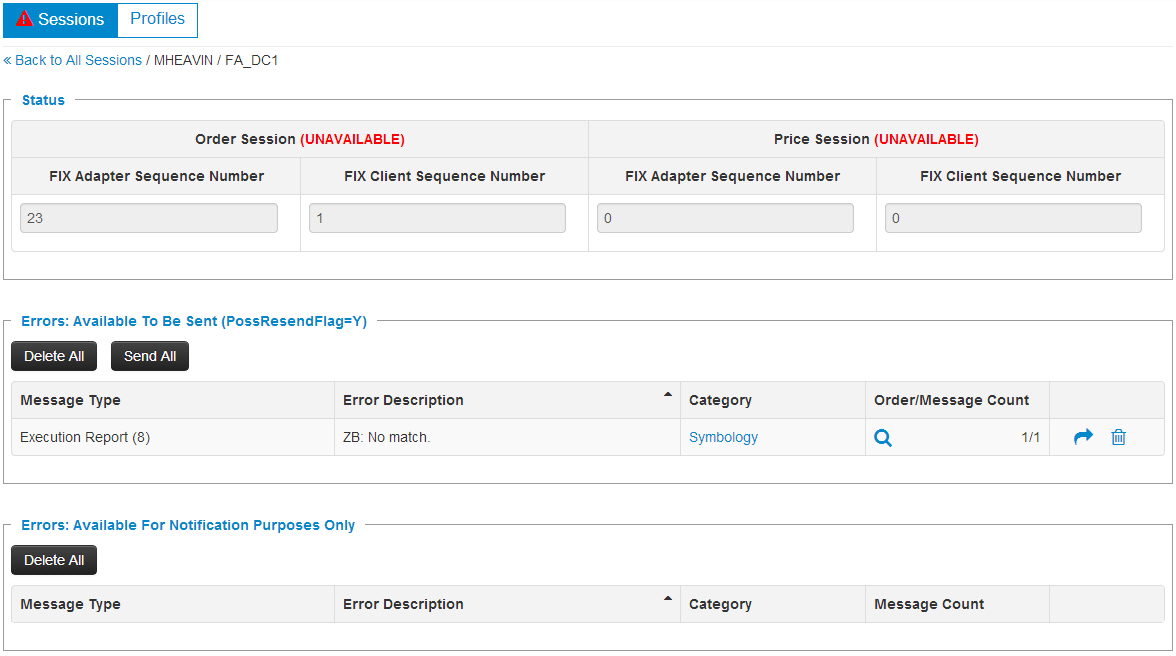Open the Symbology category link
The width and height of the screenshot is (1176, 656).
point(723,437)
